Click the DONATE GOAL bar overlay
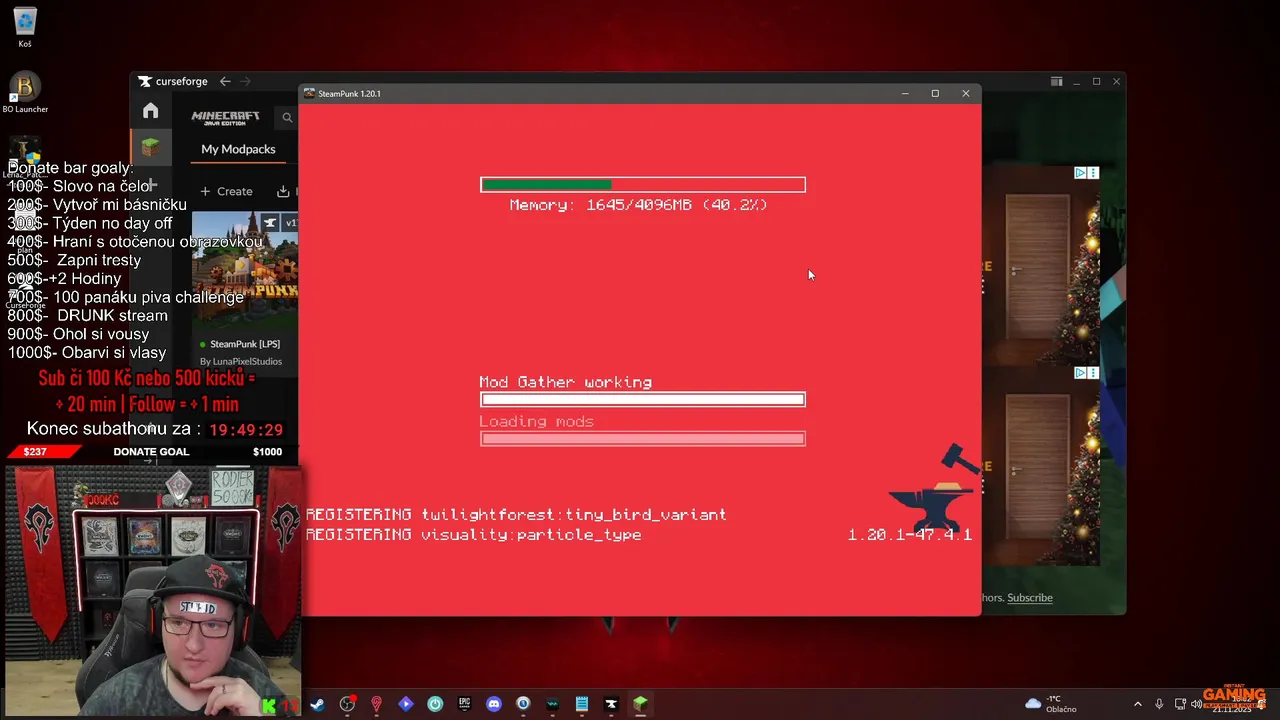 click(x=150, y=452)
